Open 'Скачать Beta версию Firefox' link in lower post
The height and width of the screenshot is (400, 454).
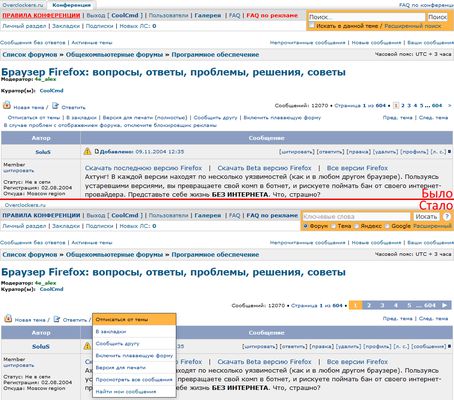pos(264,362)
